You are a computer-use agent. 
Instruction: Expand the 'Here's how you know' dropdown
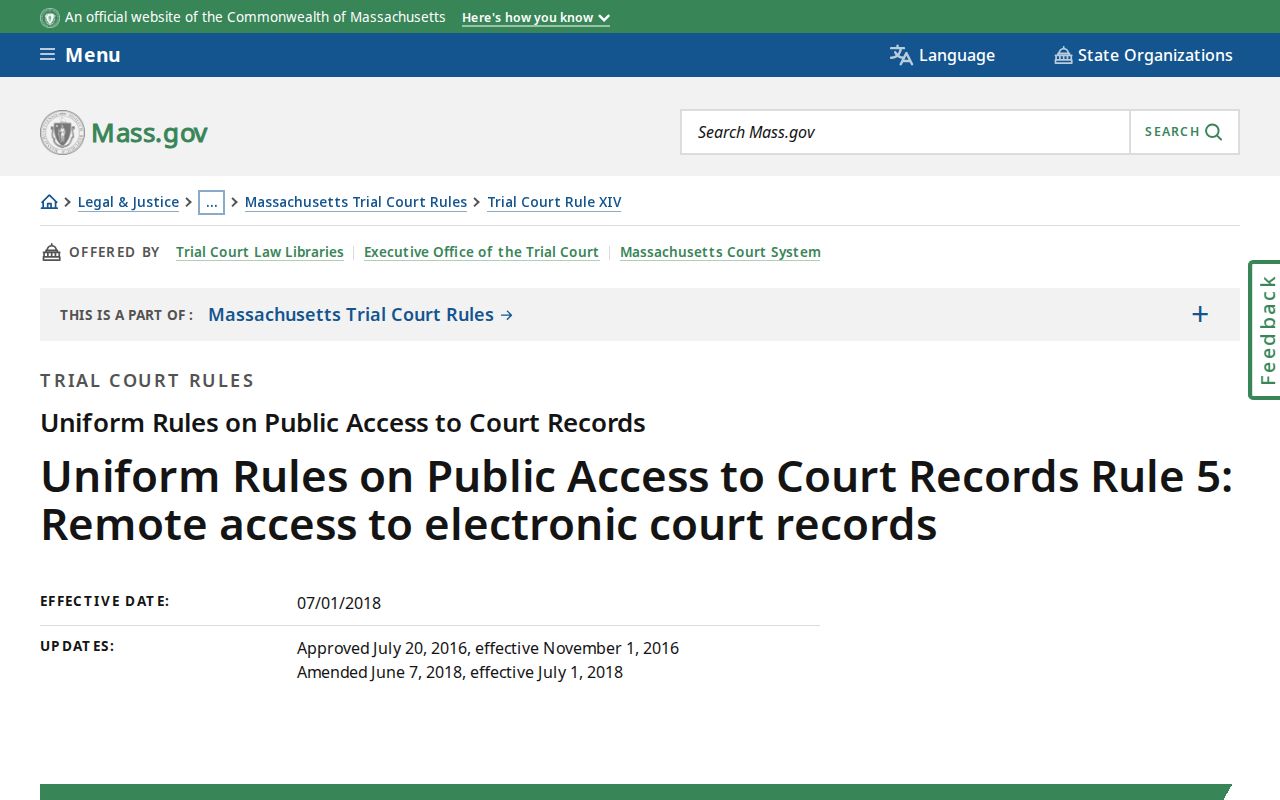(536, 18)
